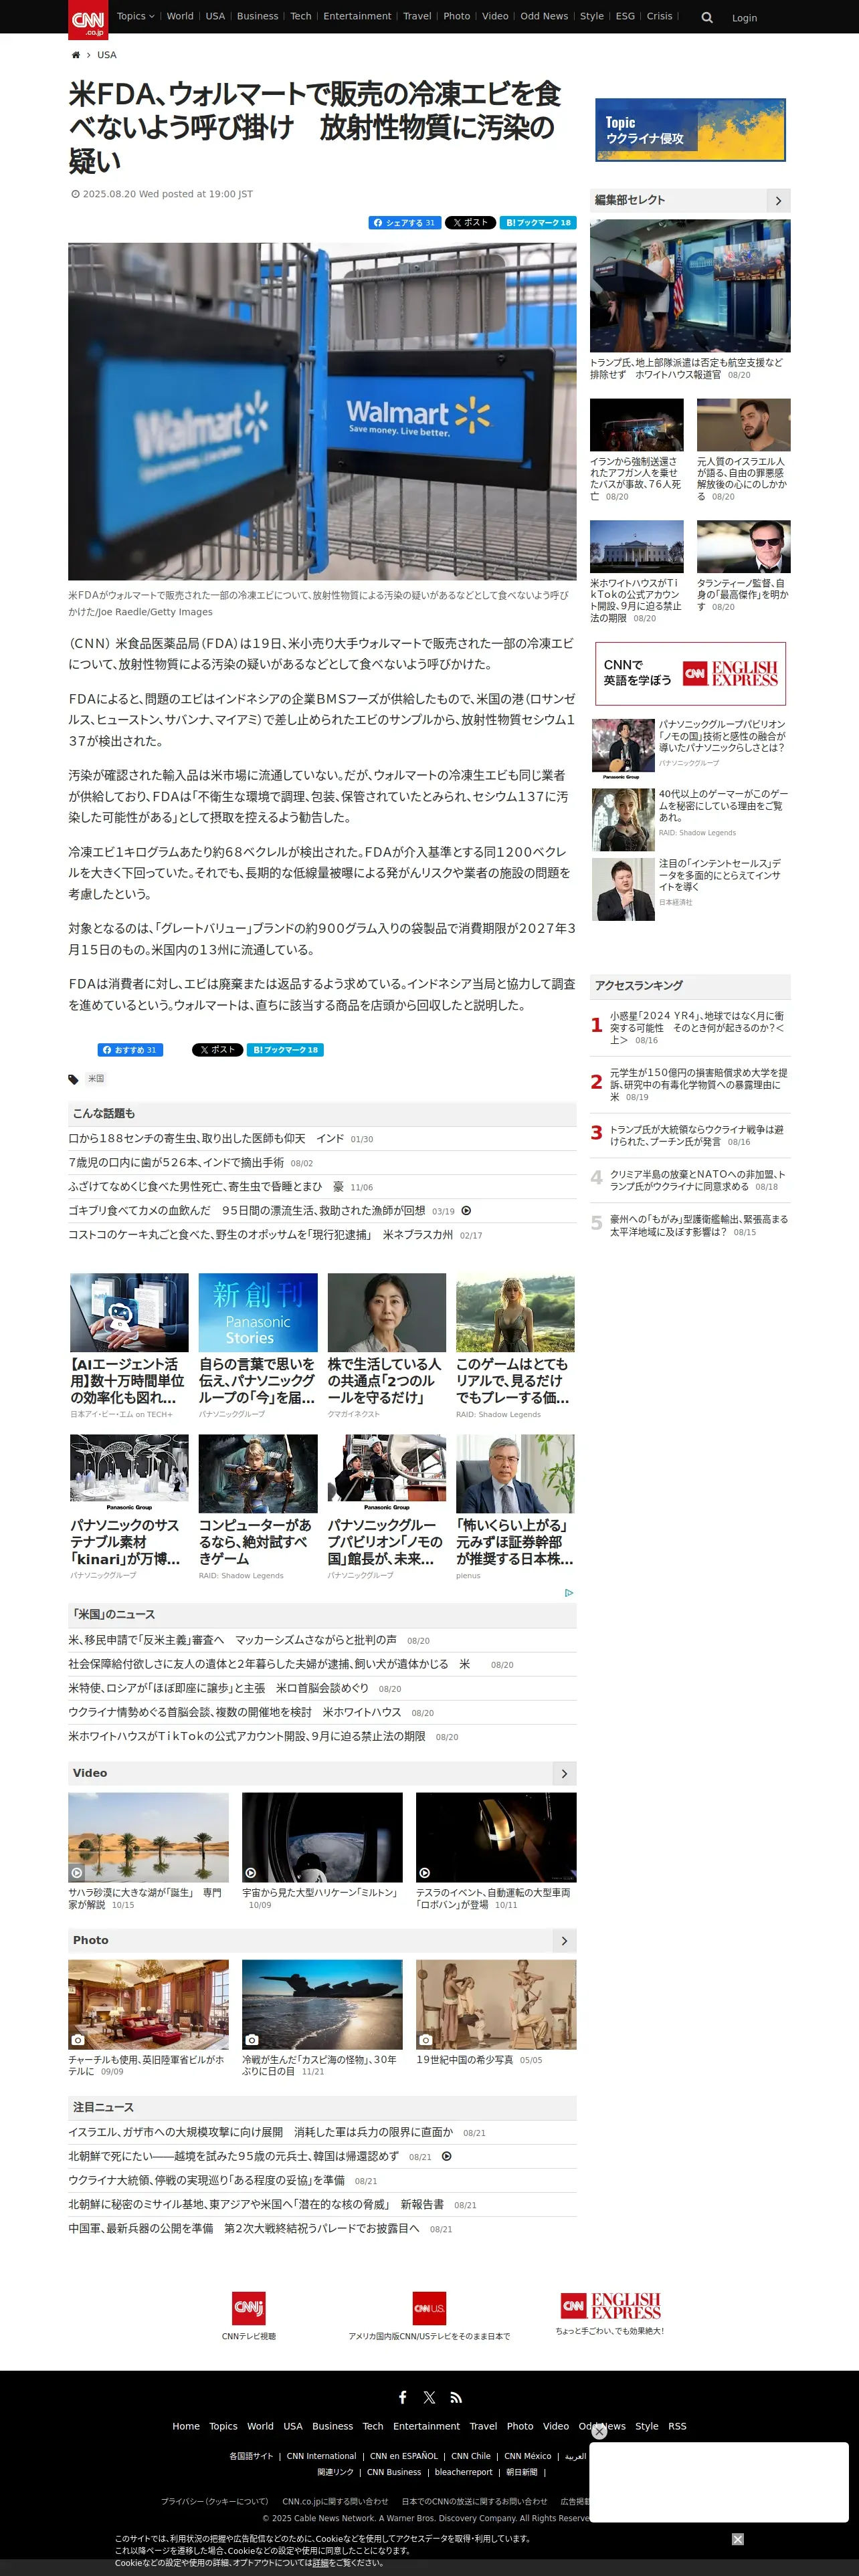
Task: Open the Walmart article main image
Action: point(322,411)
